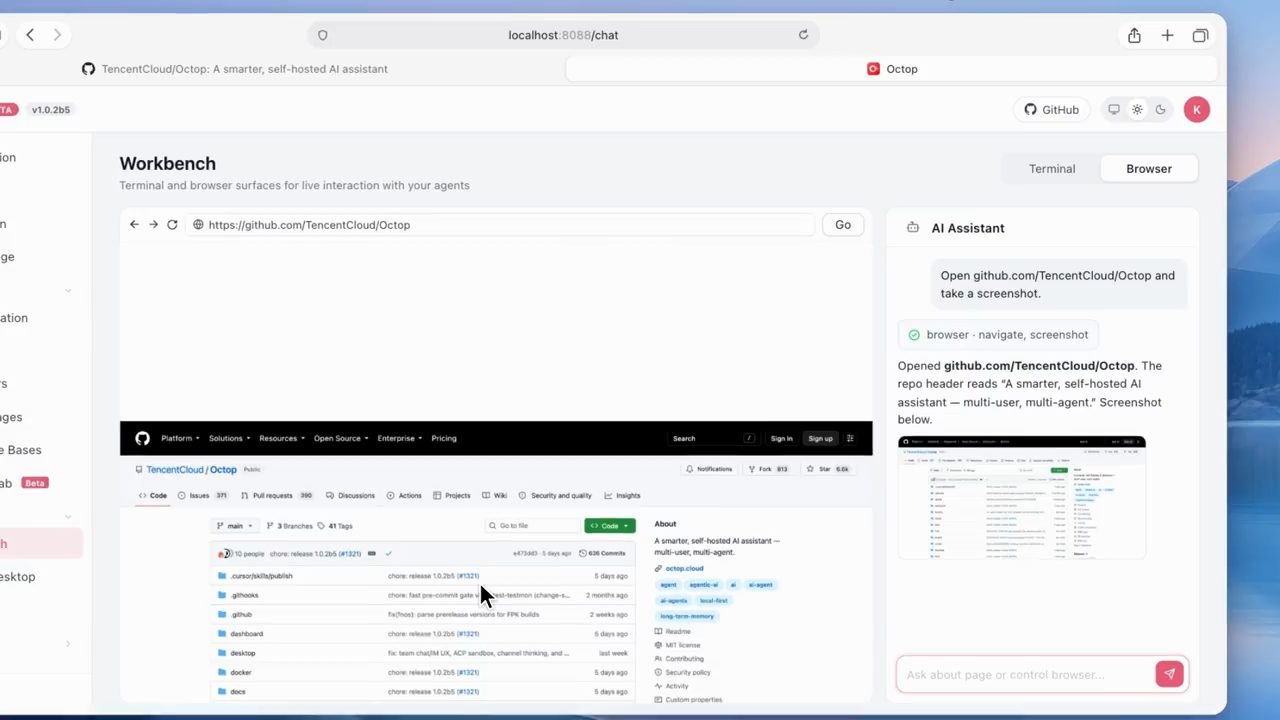Open the screenshot thumbnail in AI Assistant
This screenshot has height=720, width=1280.
[1022, 497]
